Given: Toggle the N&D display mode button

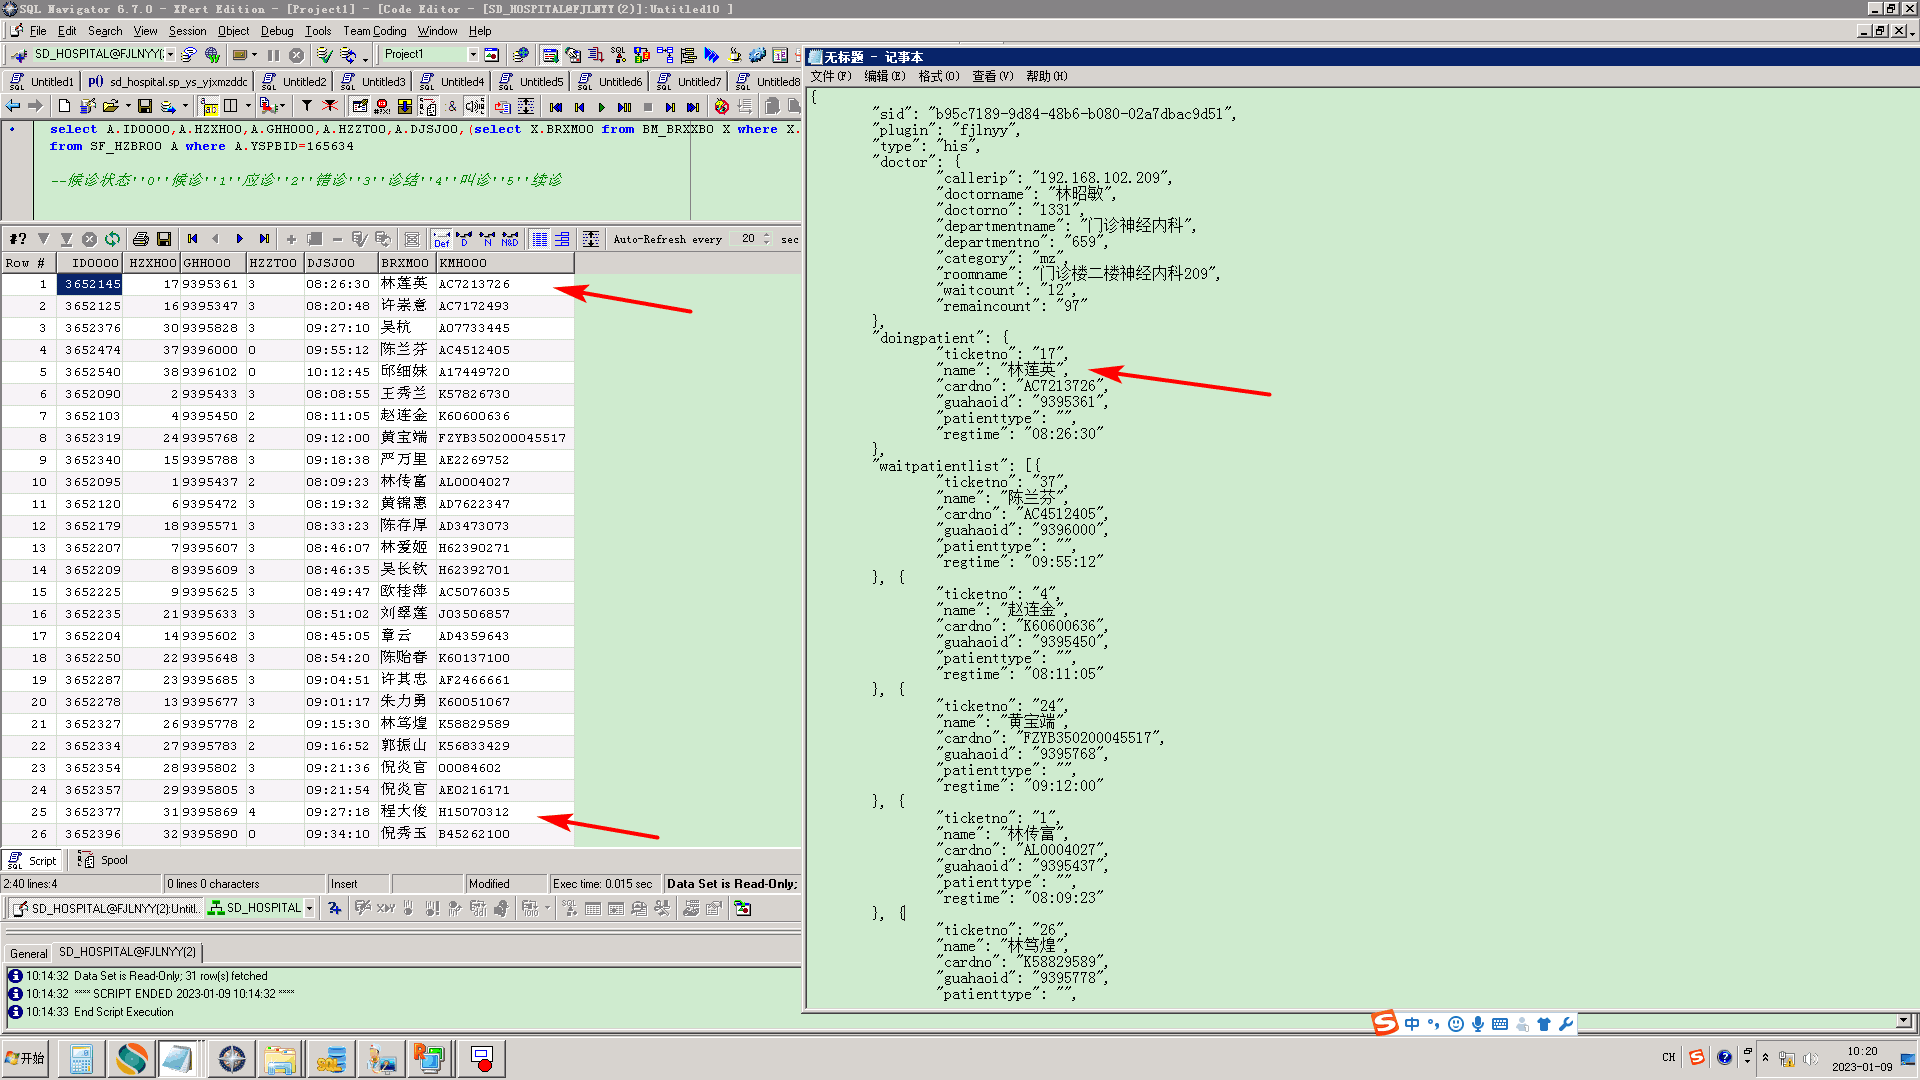Looking at the screenshot, I should (510, 239).
